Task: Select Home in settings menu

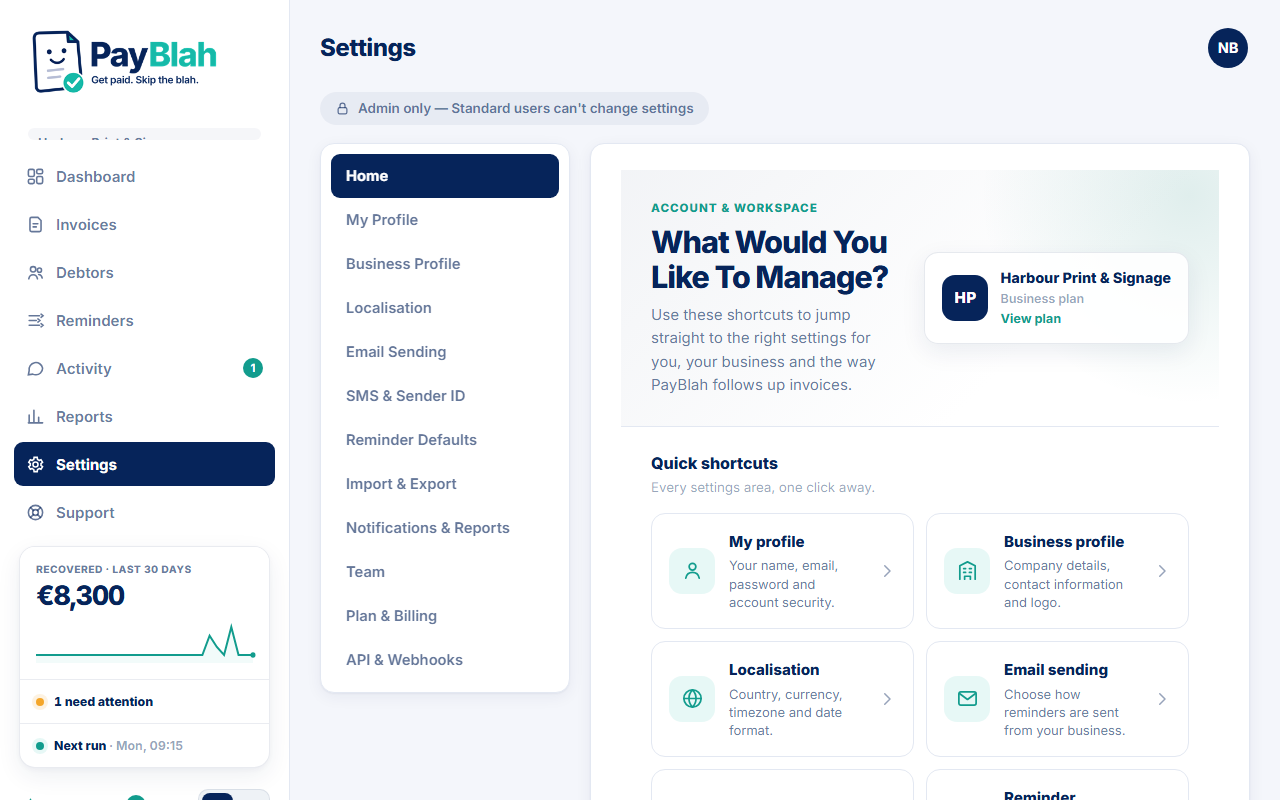Action: coord(445,176)
